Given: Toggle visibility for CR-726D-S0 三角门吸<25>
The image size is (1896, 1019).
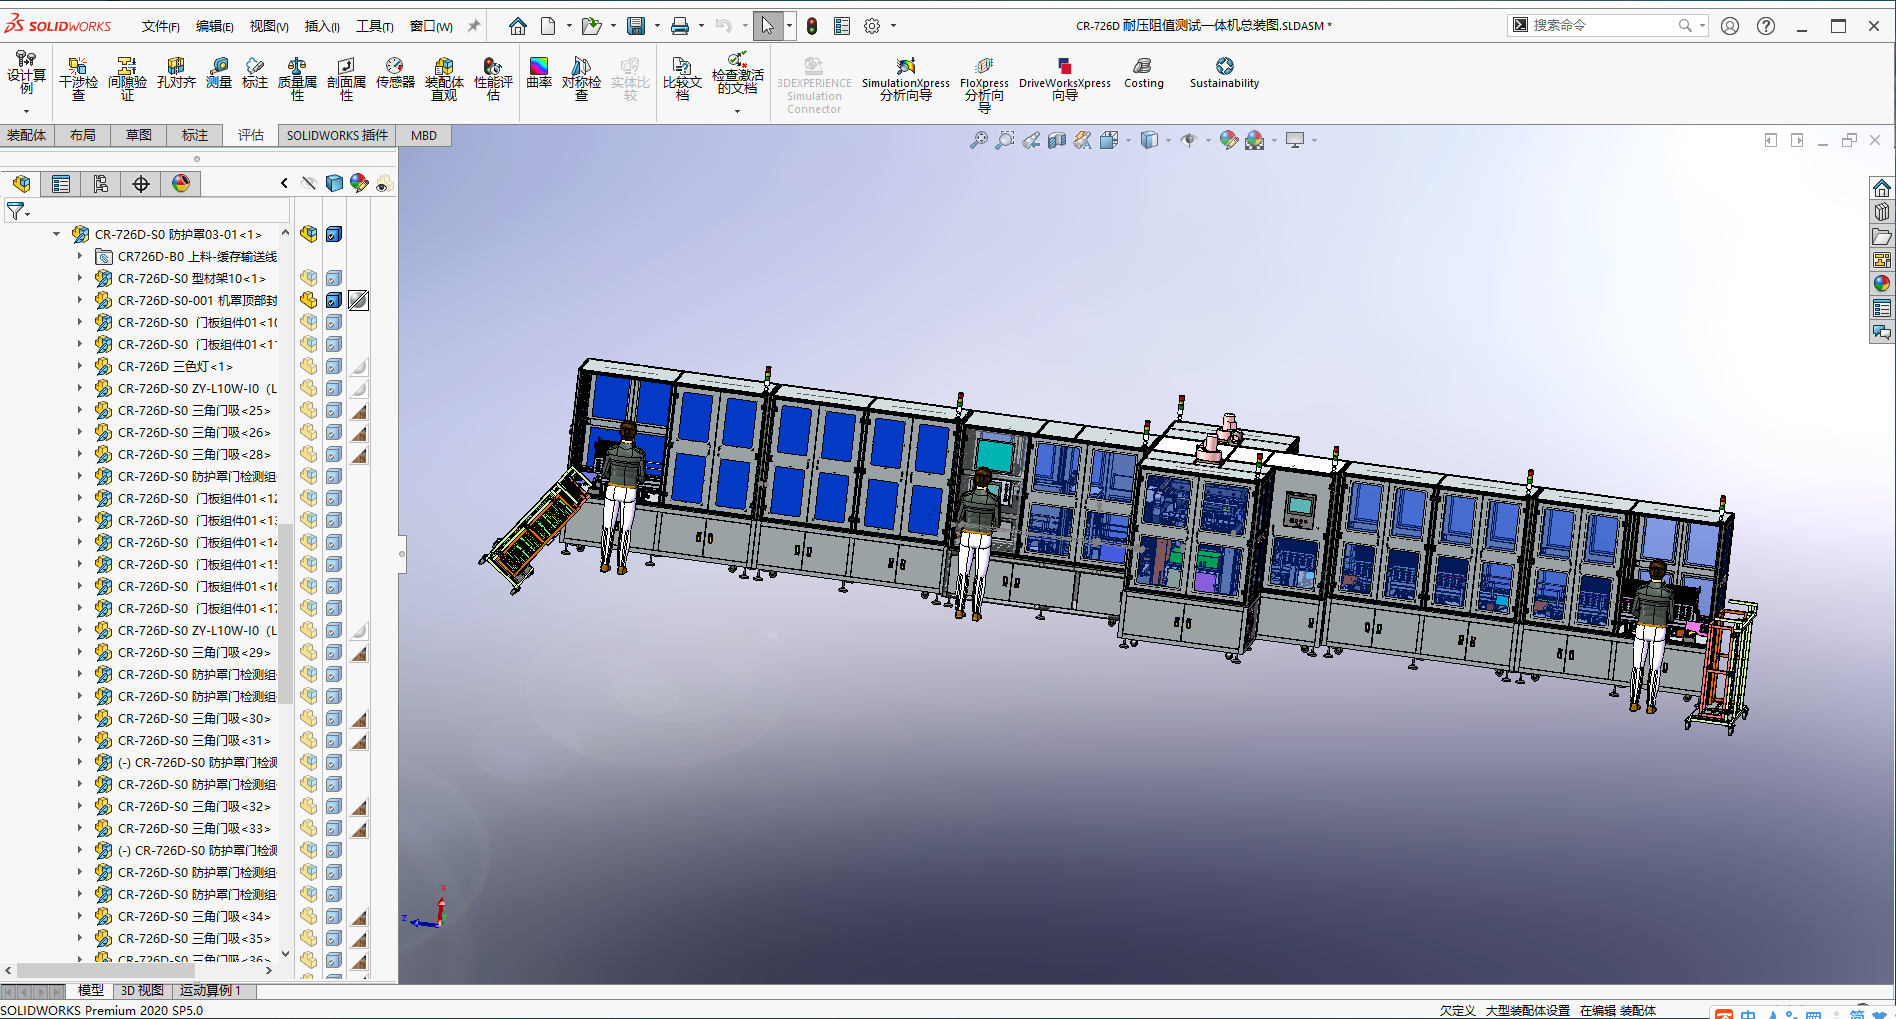Looking at the screenshot, I should [x=309, y=410].
